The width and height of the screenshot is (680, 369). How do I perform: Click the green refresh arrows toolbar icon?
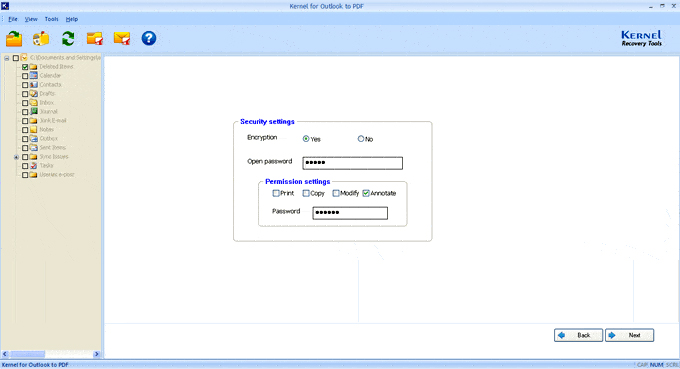point(68,39)
